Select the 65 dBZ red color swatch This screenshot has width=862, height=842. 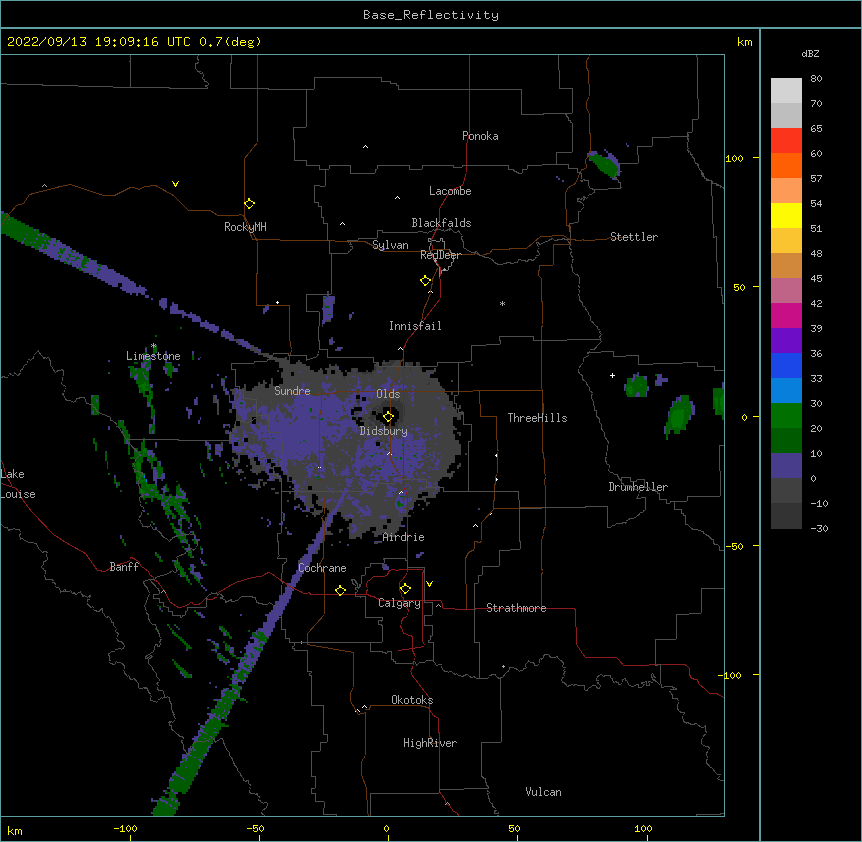(786, 141)
